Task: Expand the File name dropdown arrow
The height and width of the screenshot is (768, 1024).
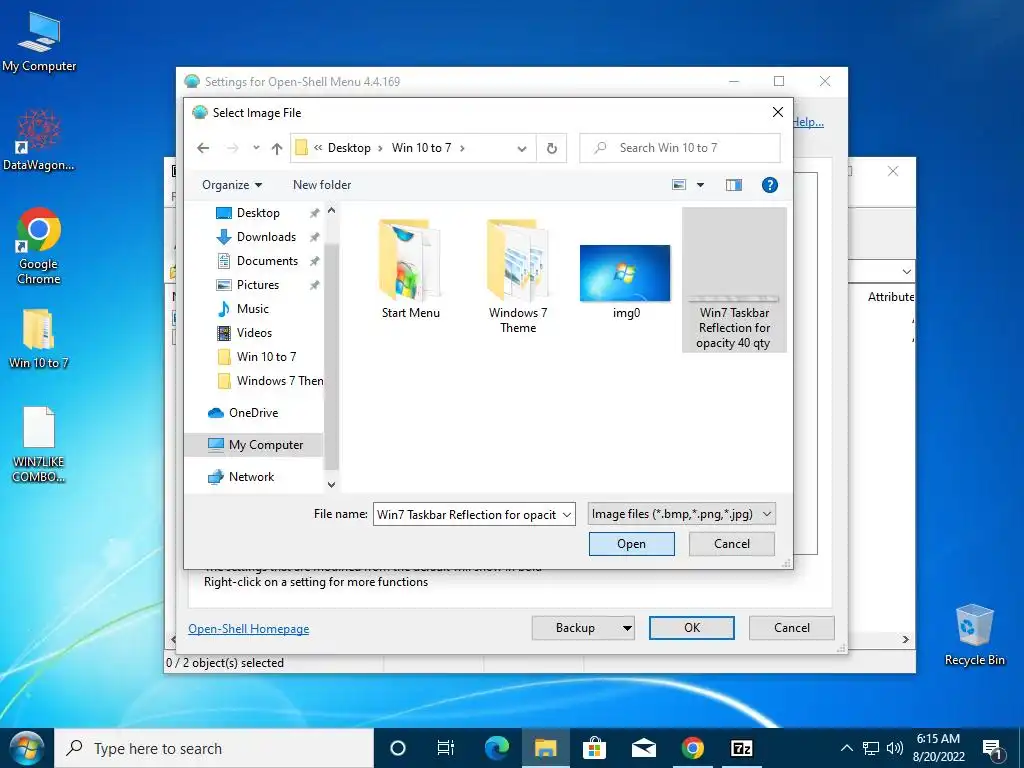Action: pos(567,515)
